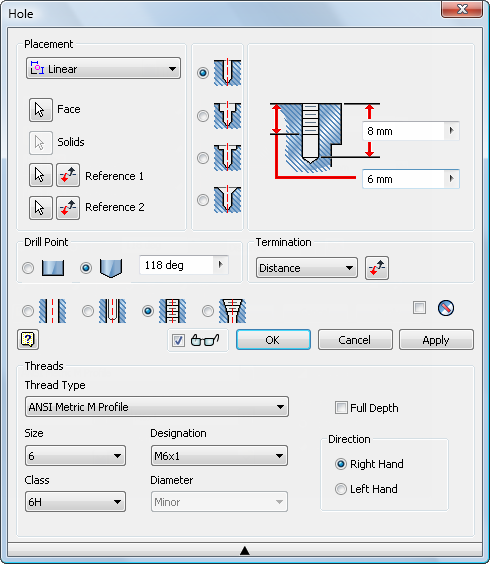Click the 8 mm depth input field
Screen dimensions: 490x564
coord(410,131)
